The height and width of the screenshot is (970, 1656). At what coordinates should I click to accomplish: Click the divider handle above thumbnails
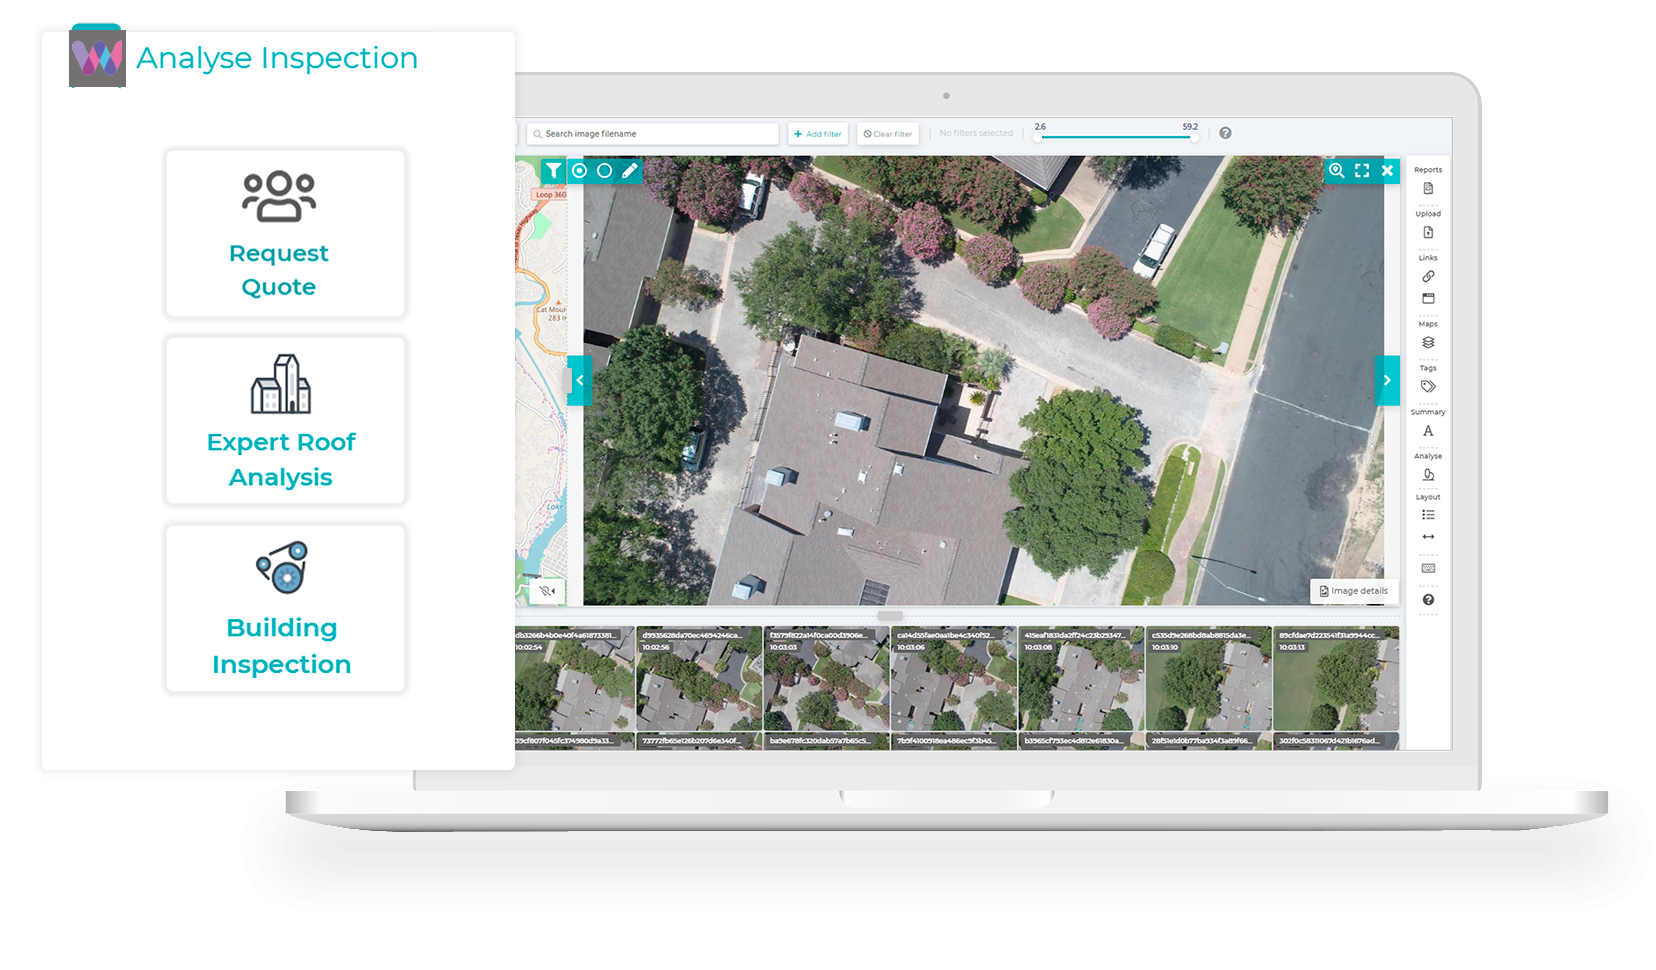coord(890,616)
